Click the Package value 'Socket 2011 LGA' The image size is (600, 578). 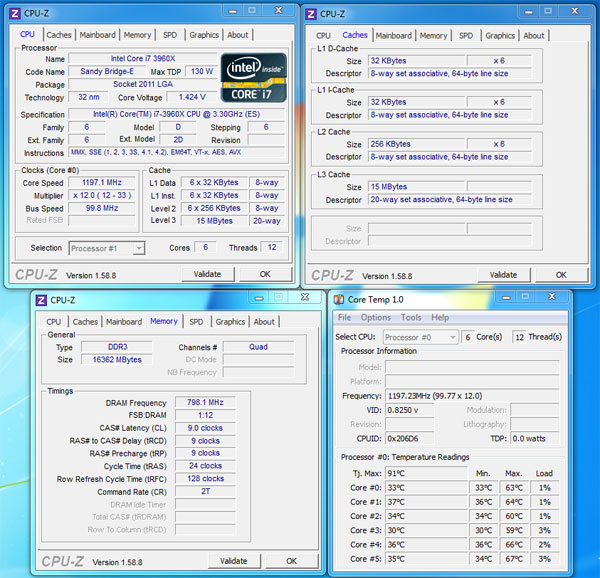pyautogui.click(x=143, y=84)
